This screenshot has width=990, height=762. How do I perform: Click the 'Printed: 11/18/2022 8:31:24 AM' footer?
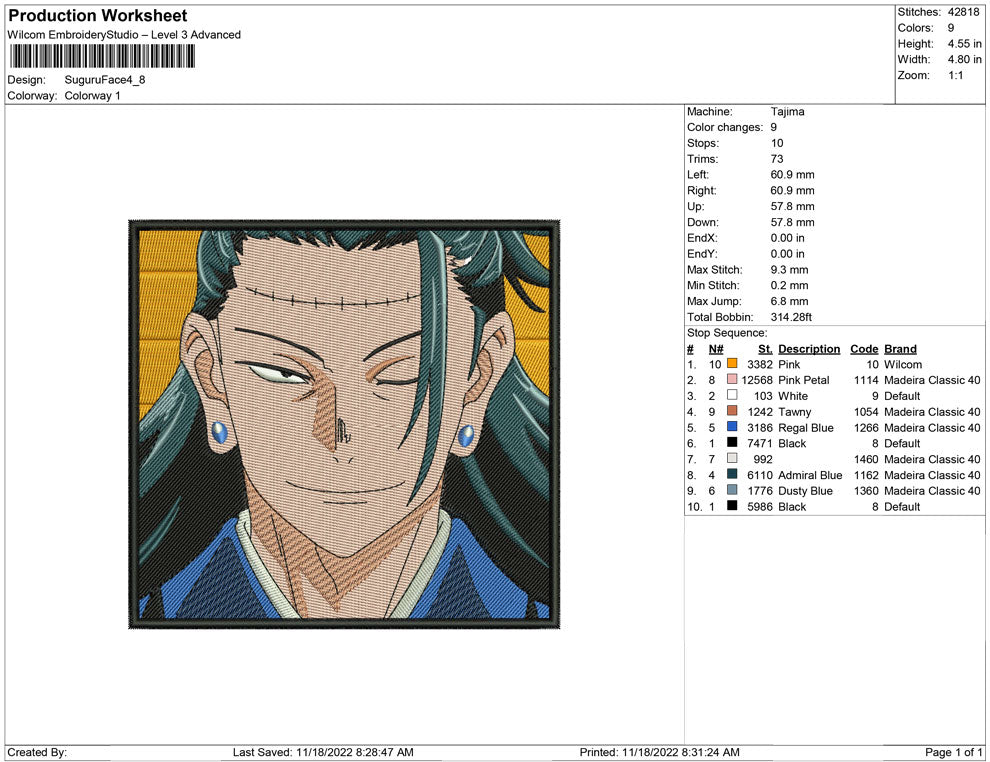(x=660, y=752)
